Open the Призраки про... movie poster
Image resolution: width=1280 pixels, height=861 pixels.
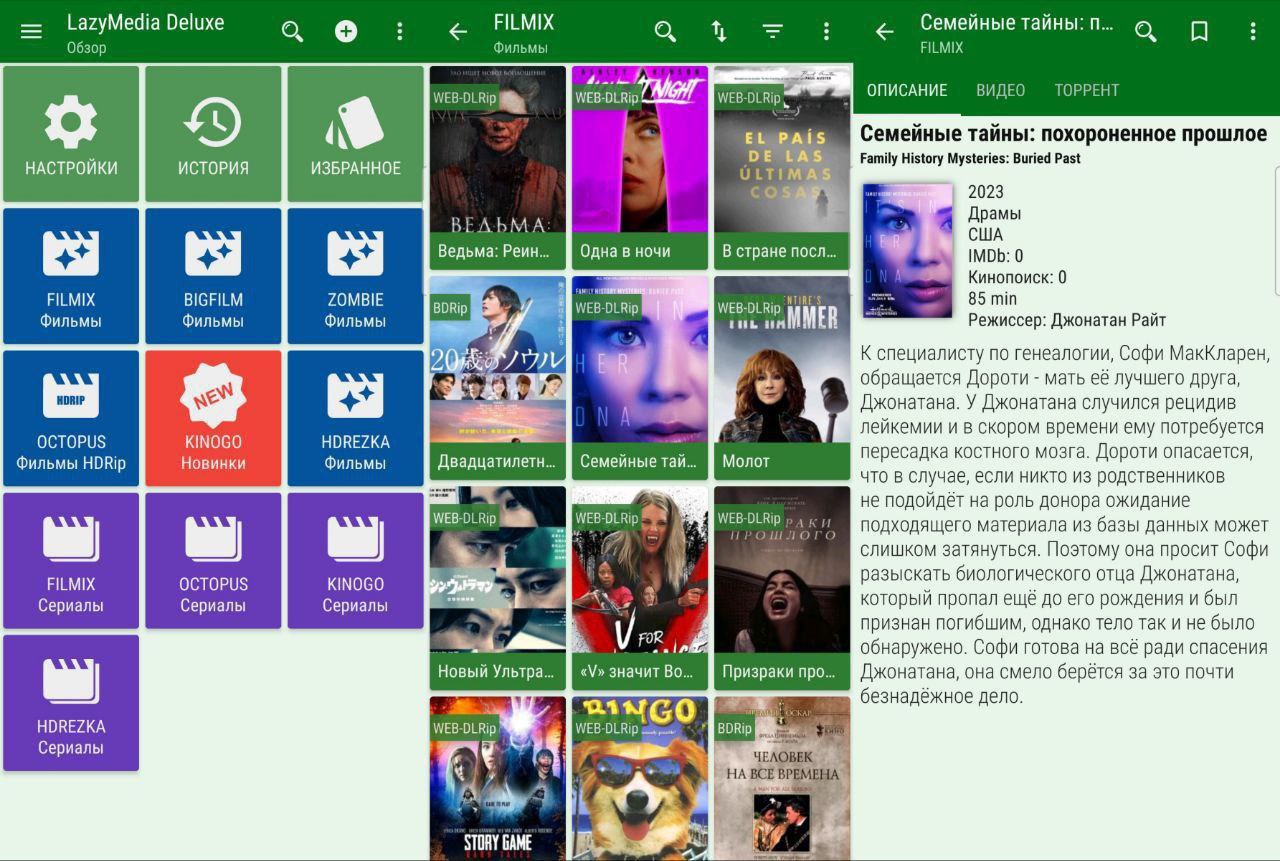pyautogui.click(x=782, y=588)
